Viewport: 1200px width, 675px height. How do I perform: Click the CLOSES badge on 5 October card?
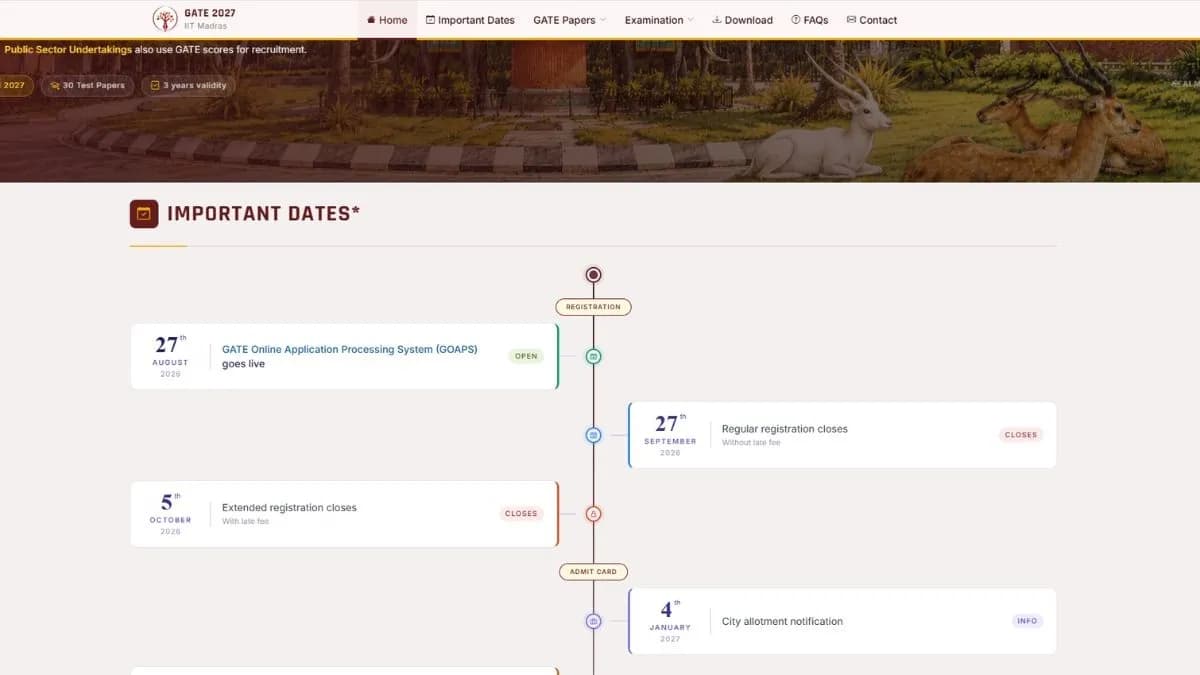point(521,514)
